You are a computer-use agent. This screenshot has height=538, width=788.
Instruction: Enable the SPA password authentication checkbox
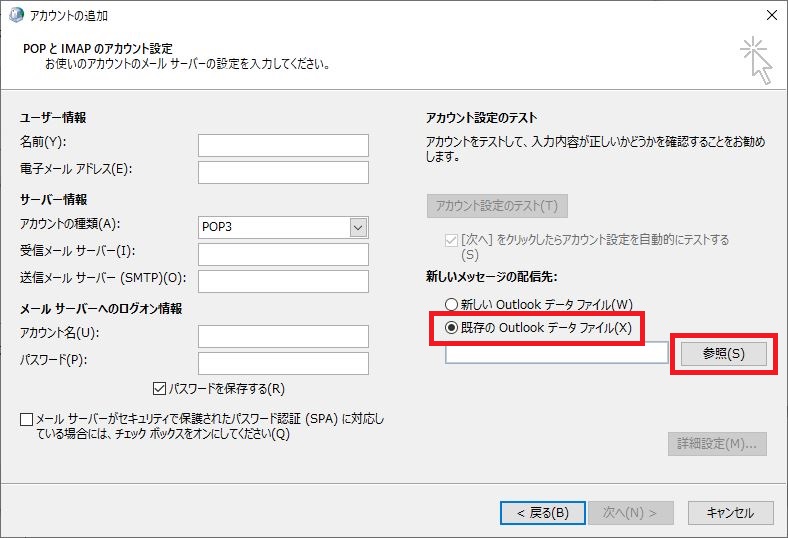point(27,419)
